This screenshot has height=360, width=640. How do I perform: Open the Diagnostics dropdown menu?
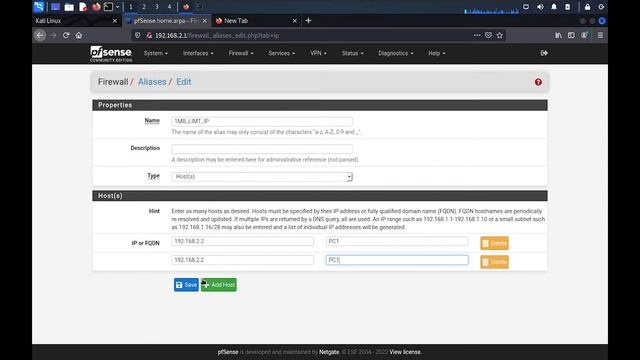(x=396, y=53)
